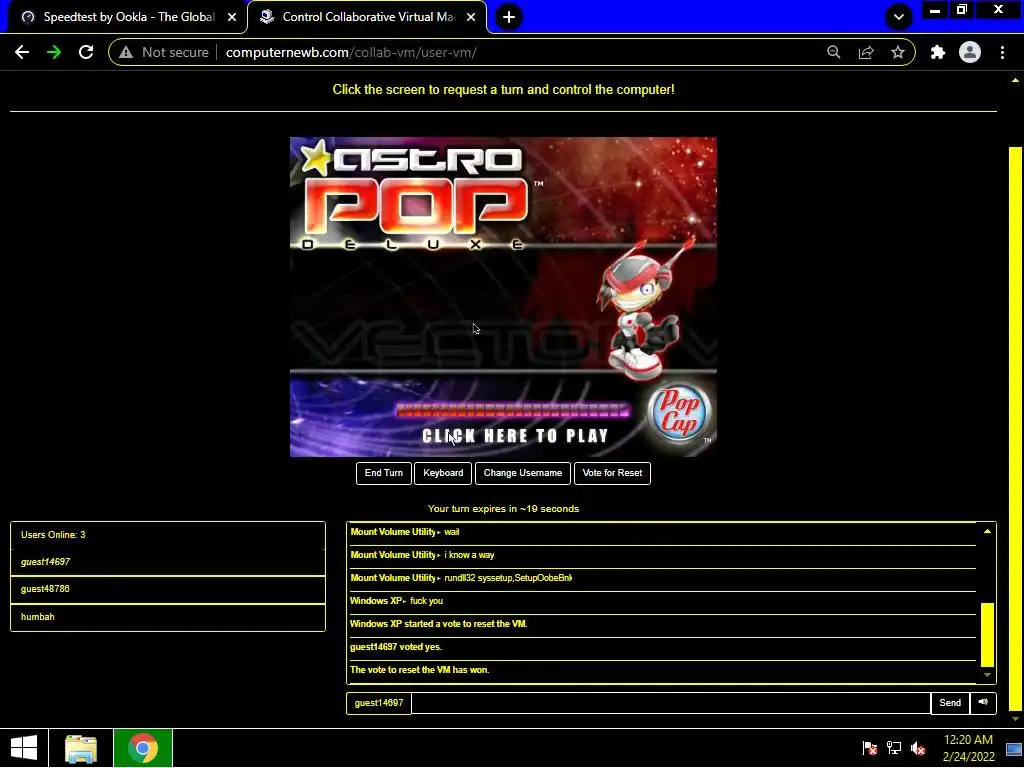Click CLICK HERE TO PLAY in the game
The image size is (1024, 768).
point(515,436)
